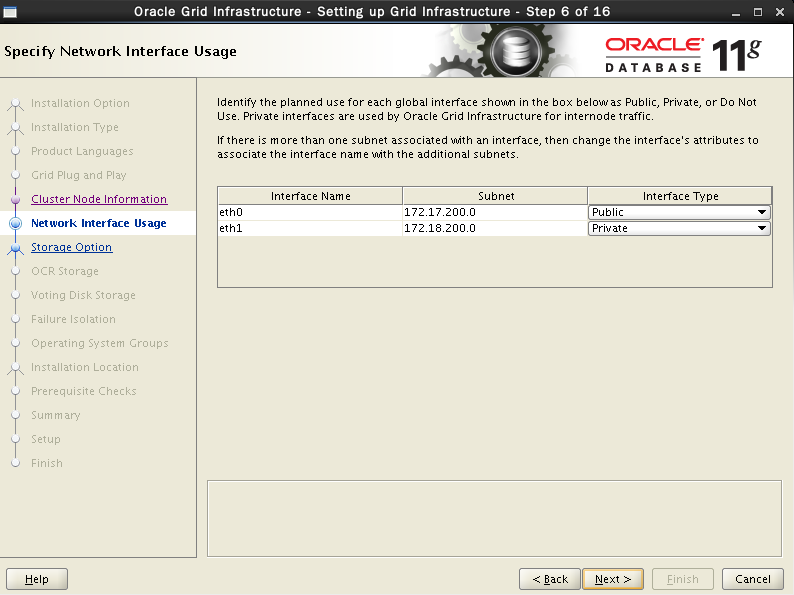Jump to the Storage Option step
The height and width of the screenshot is (595, 794).
[x=71, y=247]
